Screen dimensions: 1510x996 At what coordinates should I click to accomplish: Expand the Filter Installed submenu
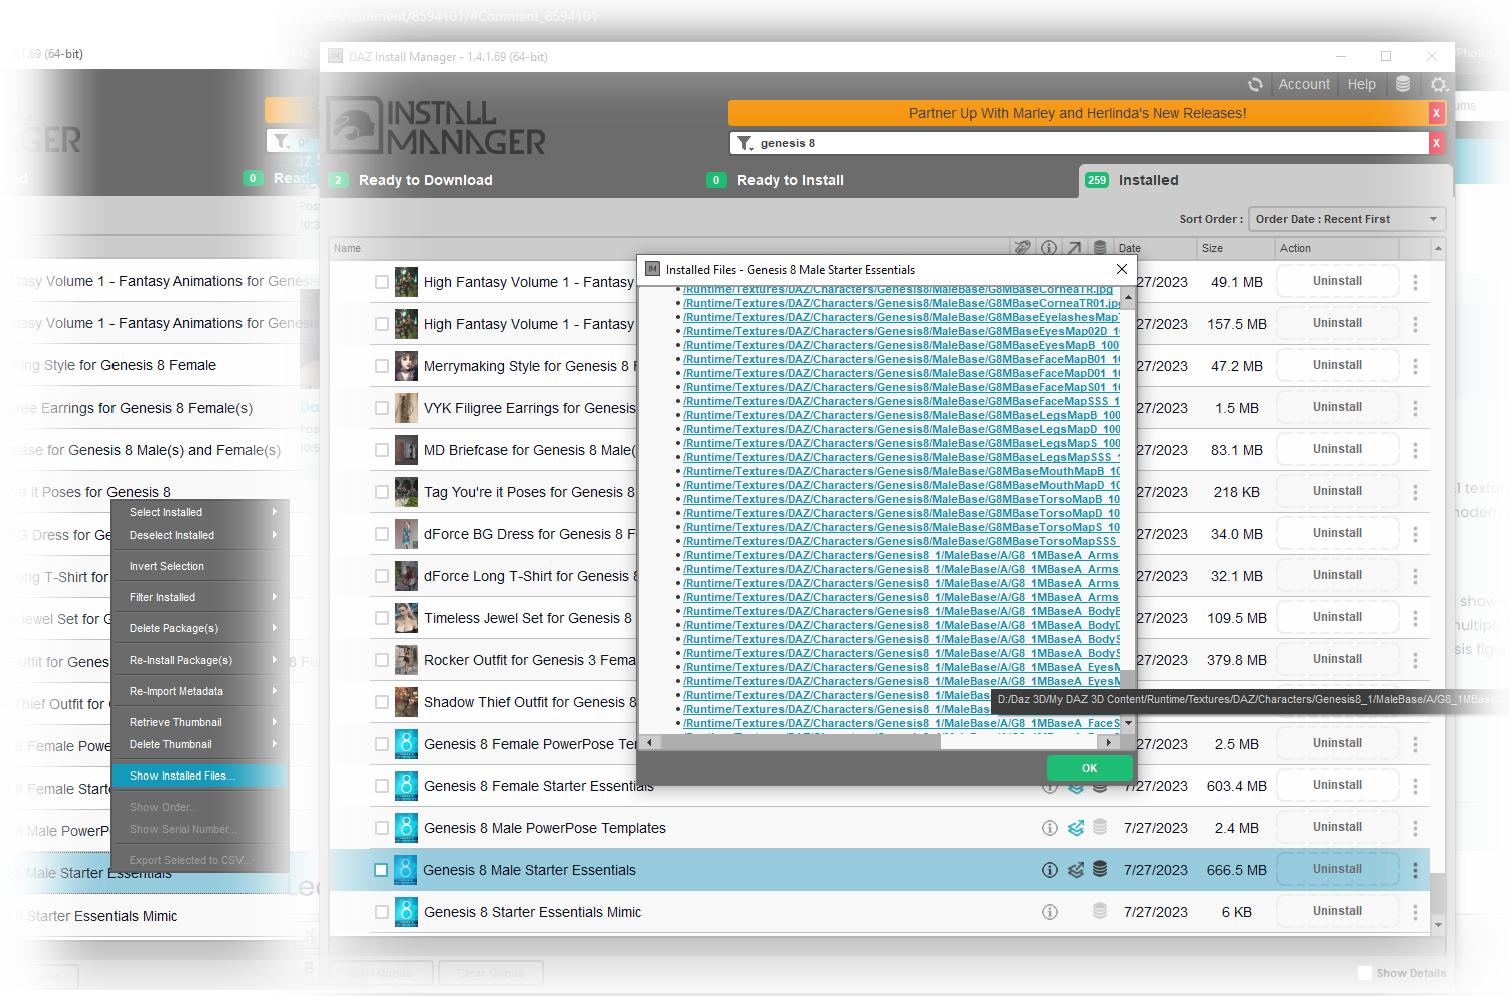click(x=199, y=597)
